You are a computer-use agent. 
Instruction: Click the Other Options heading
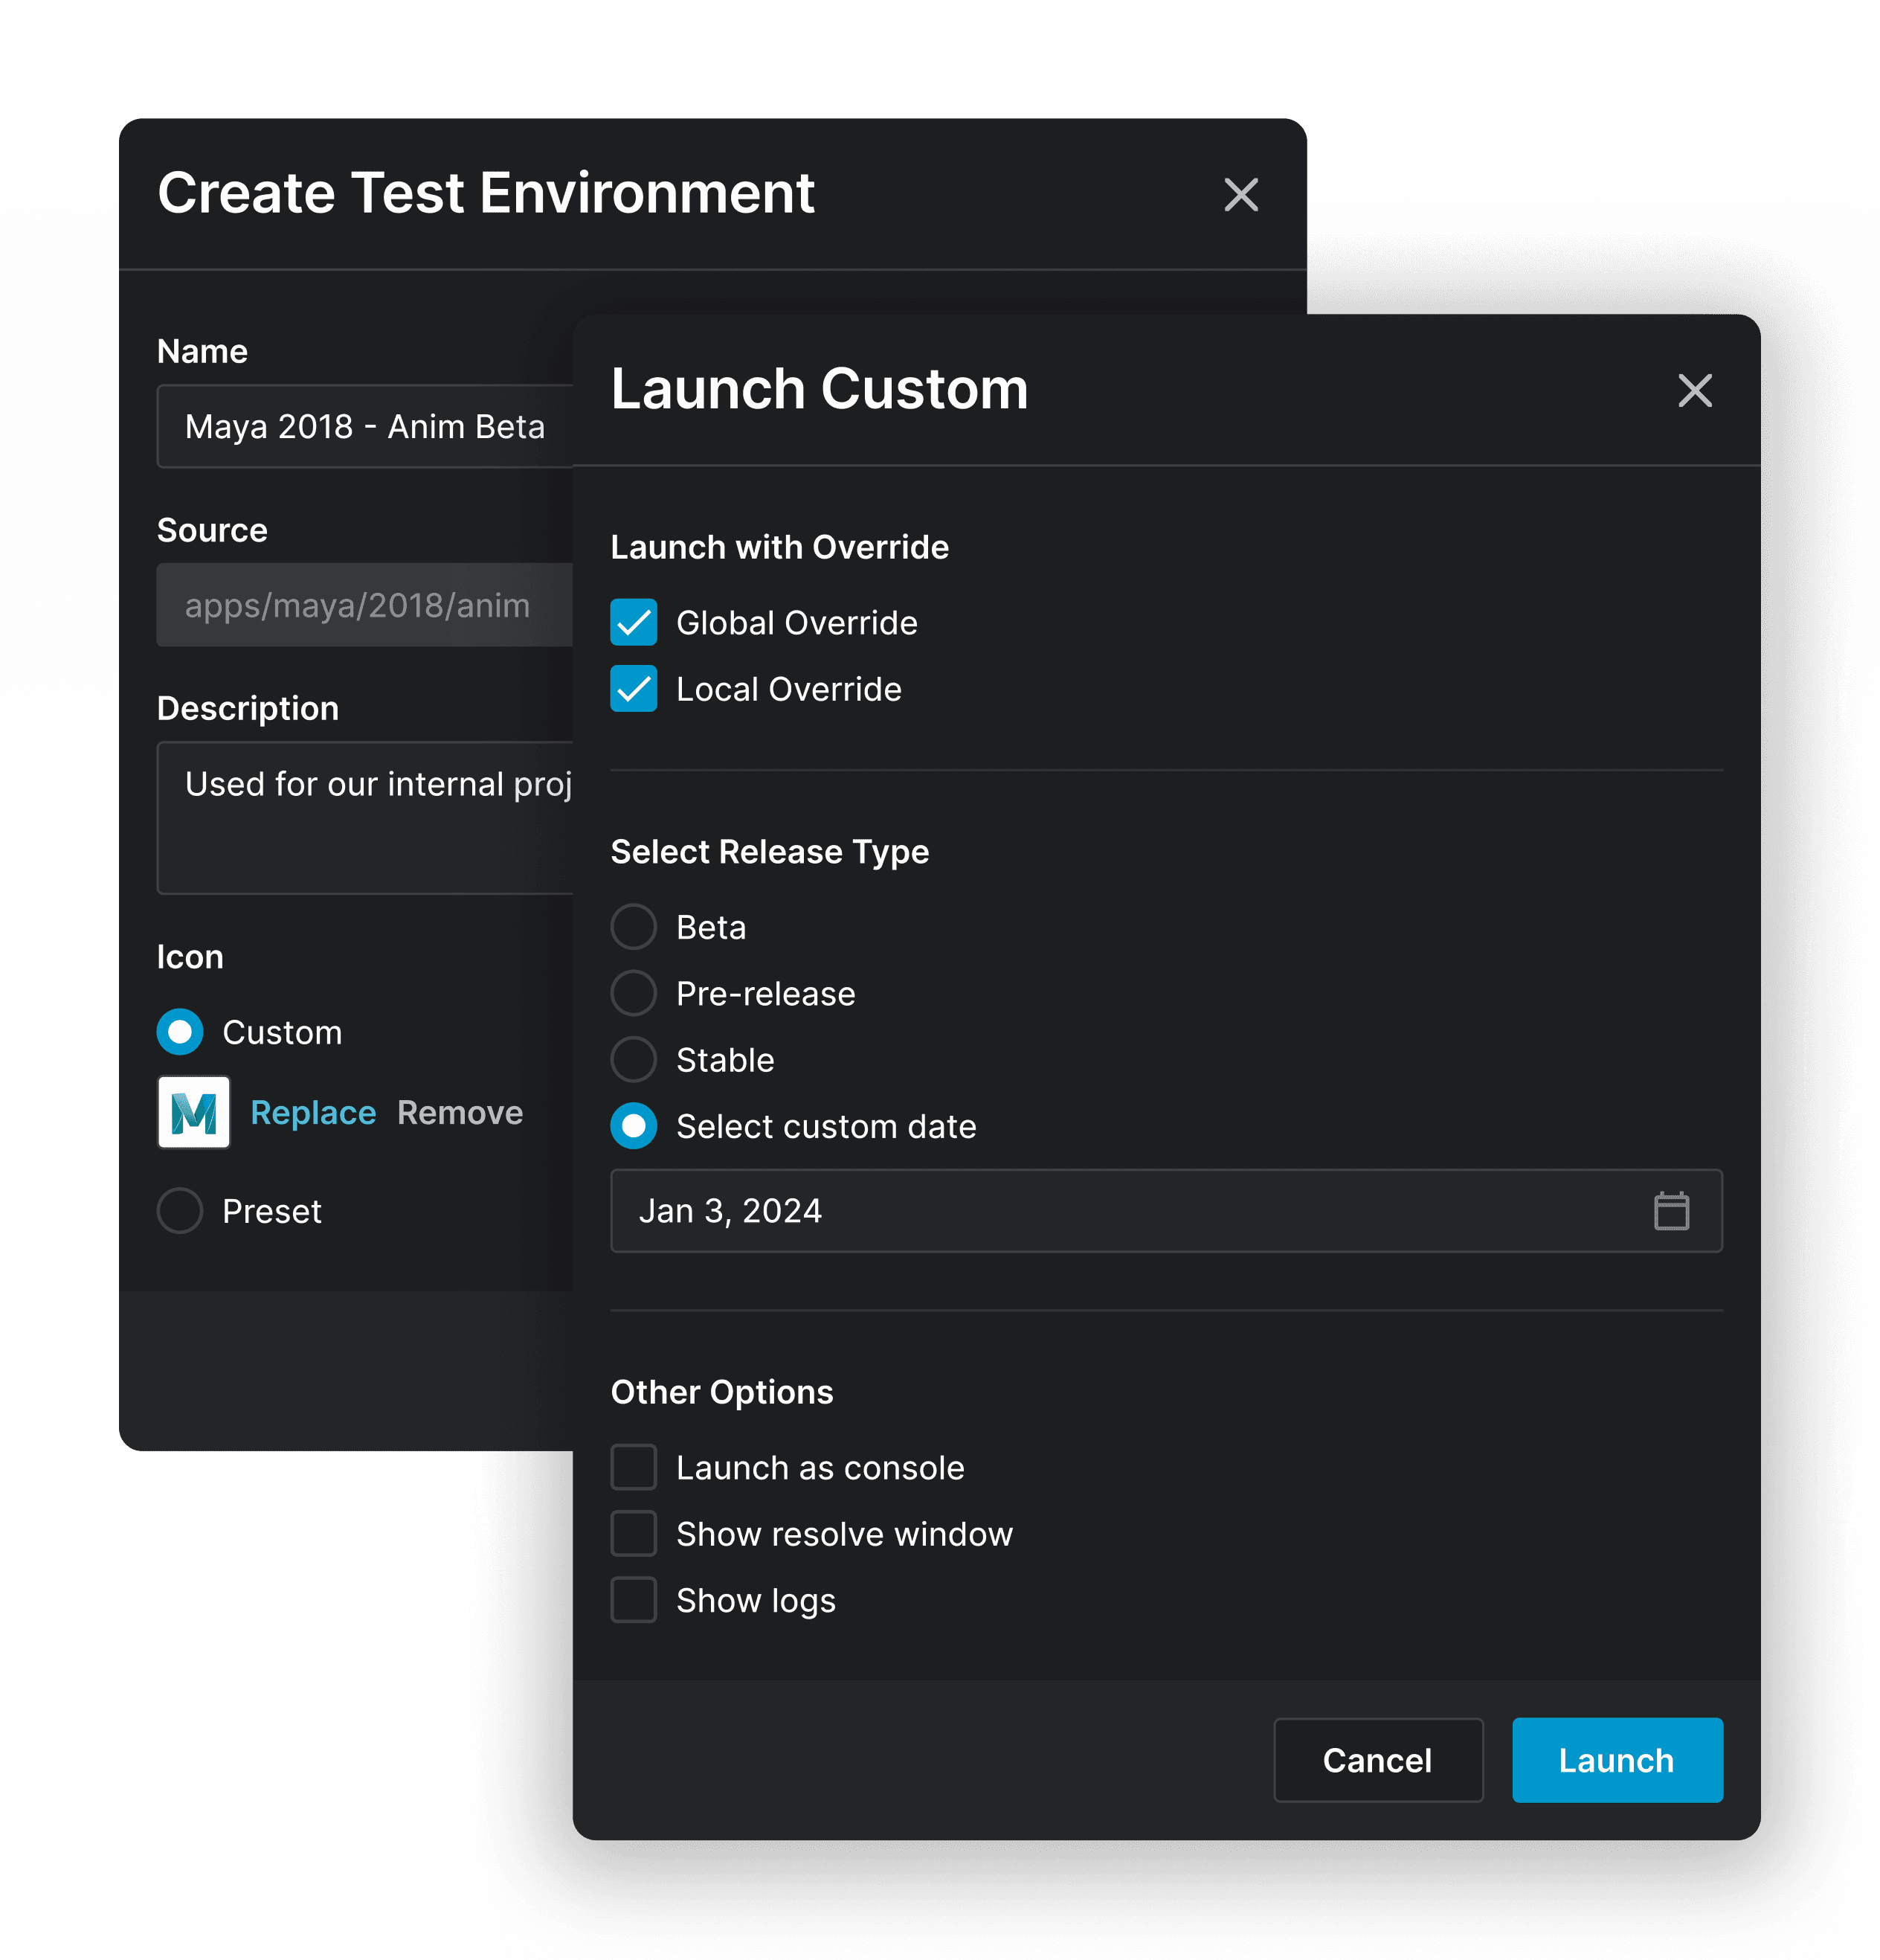(721, 1392)
